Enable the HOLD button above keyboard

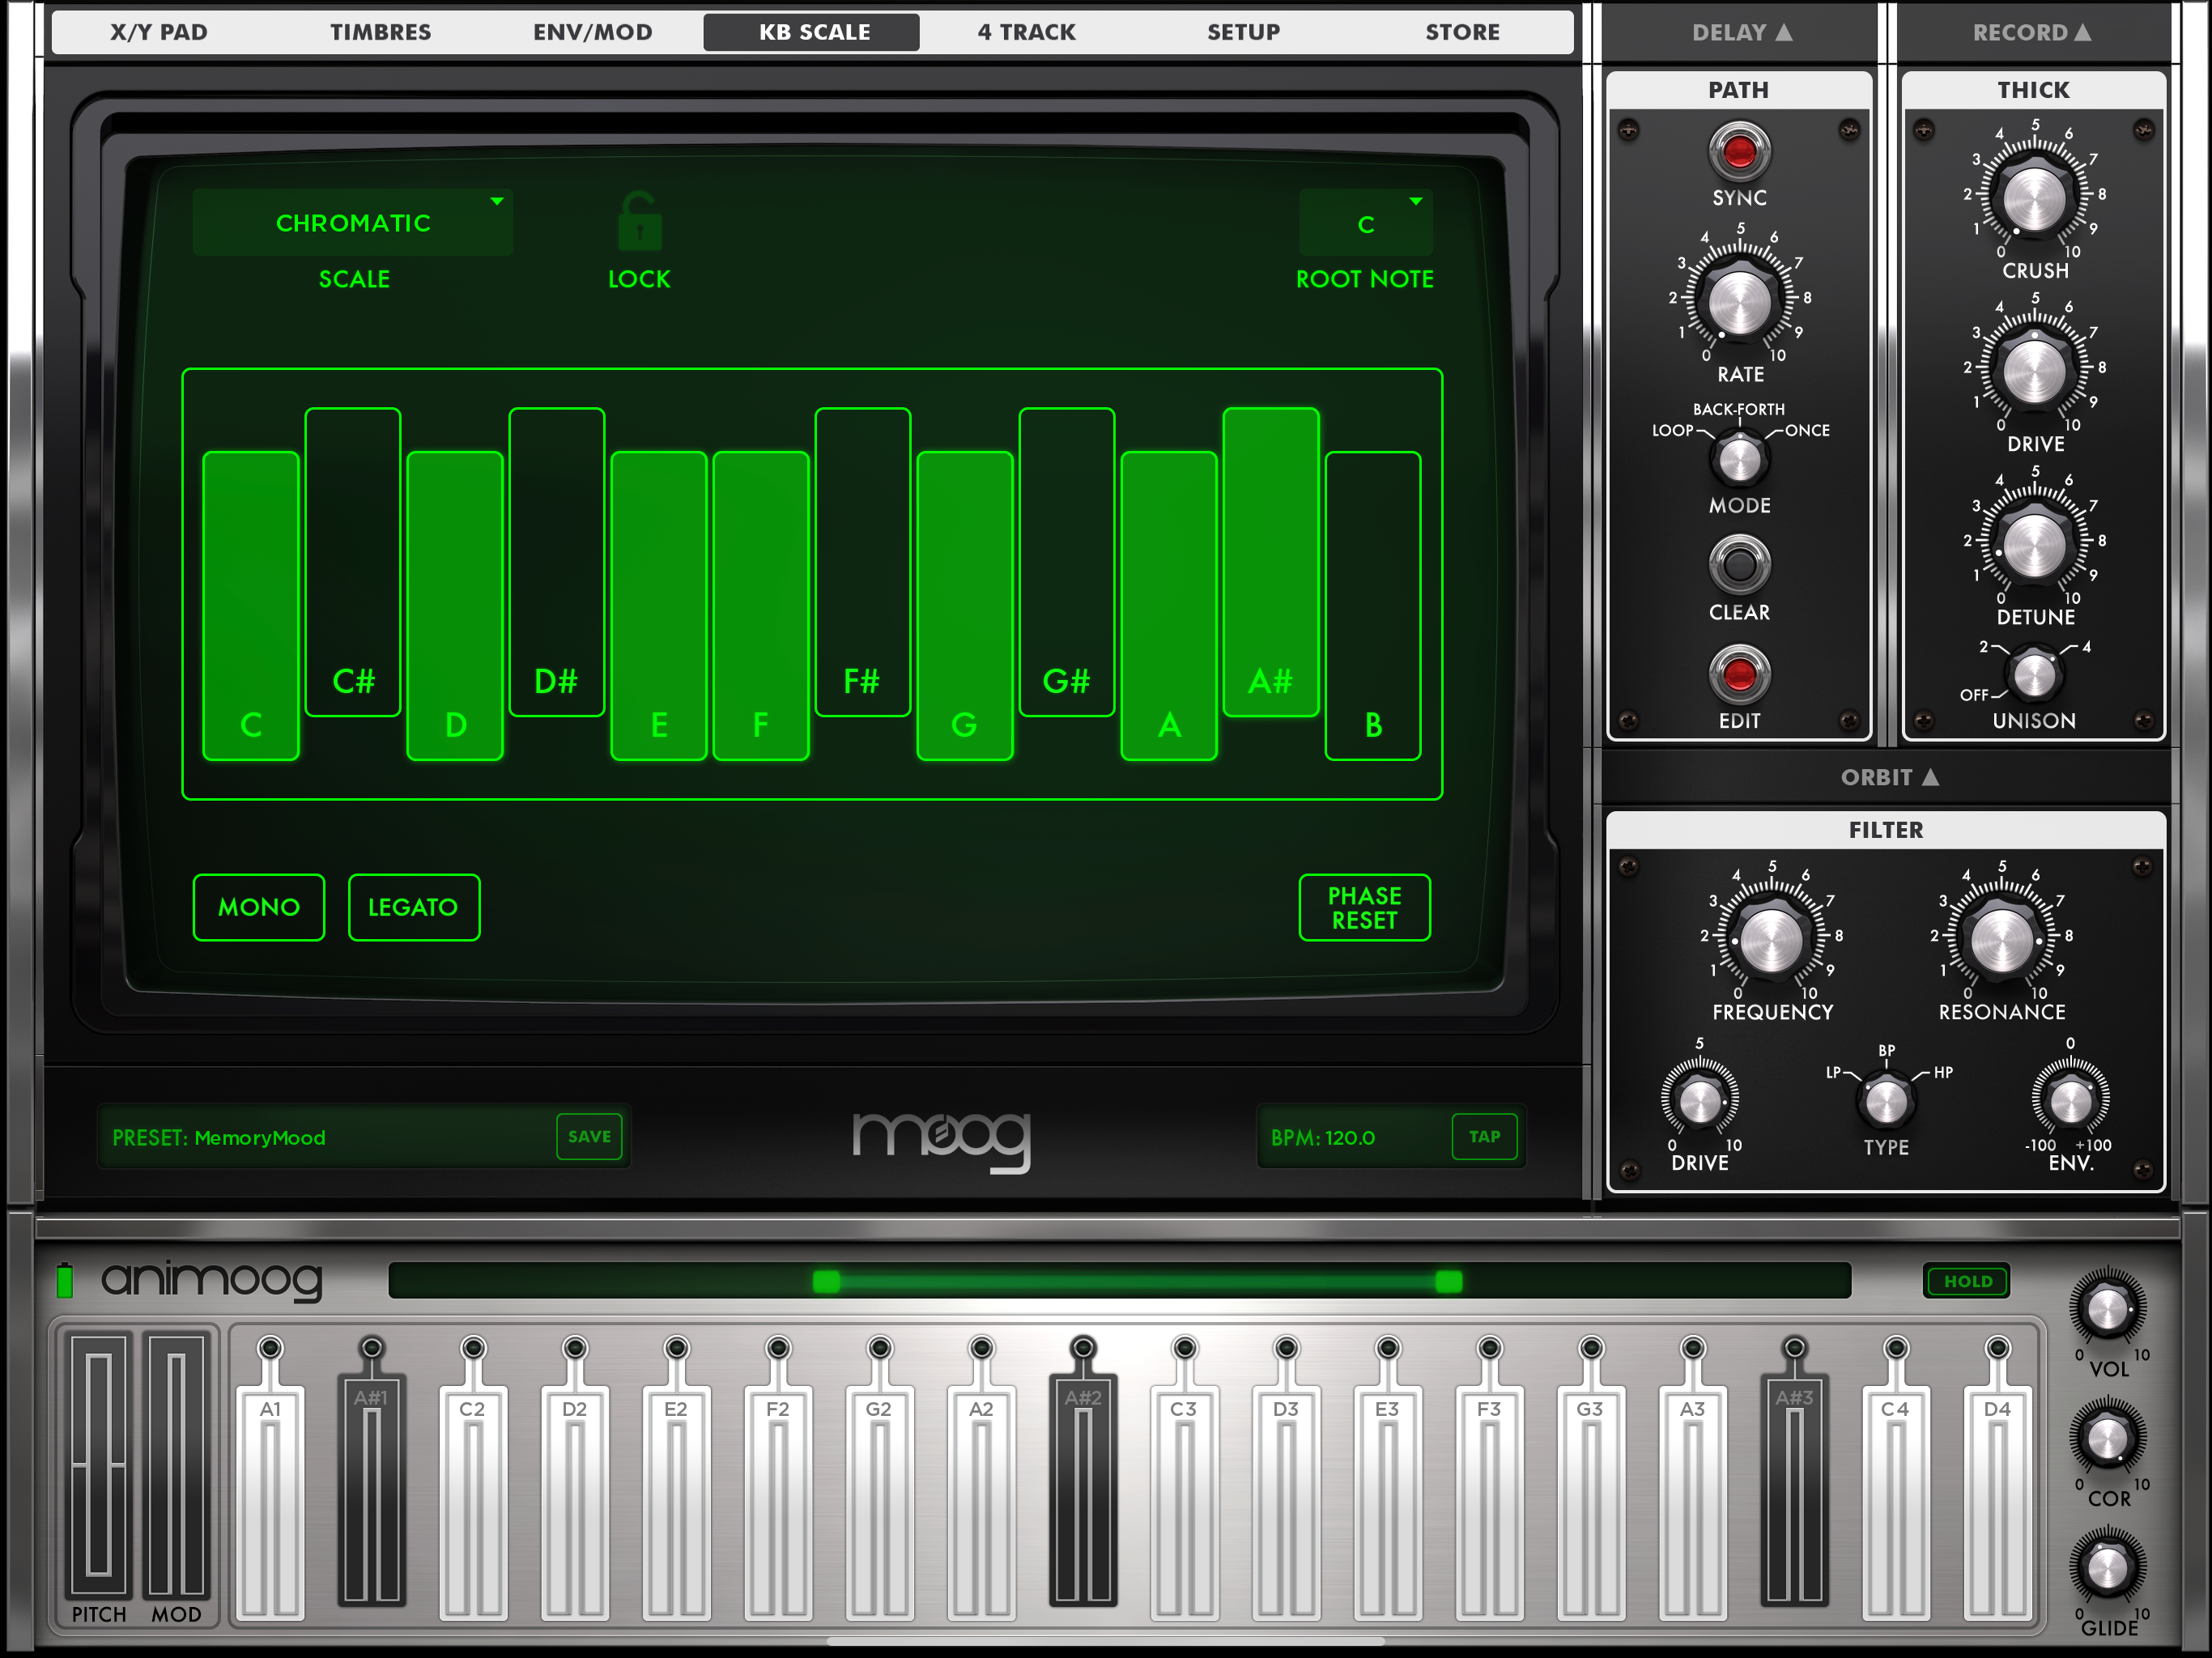[1967, 1281]
